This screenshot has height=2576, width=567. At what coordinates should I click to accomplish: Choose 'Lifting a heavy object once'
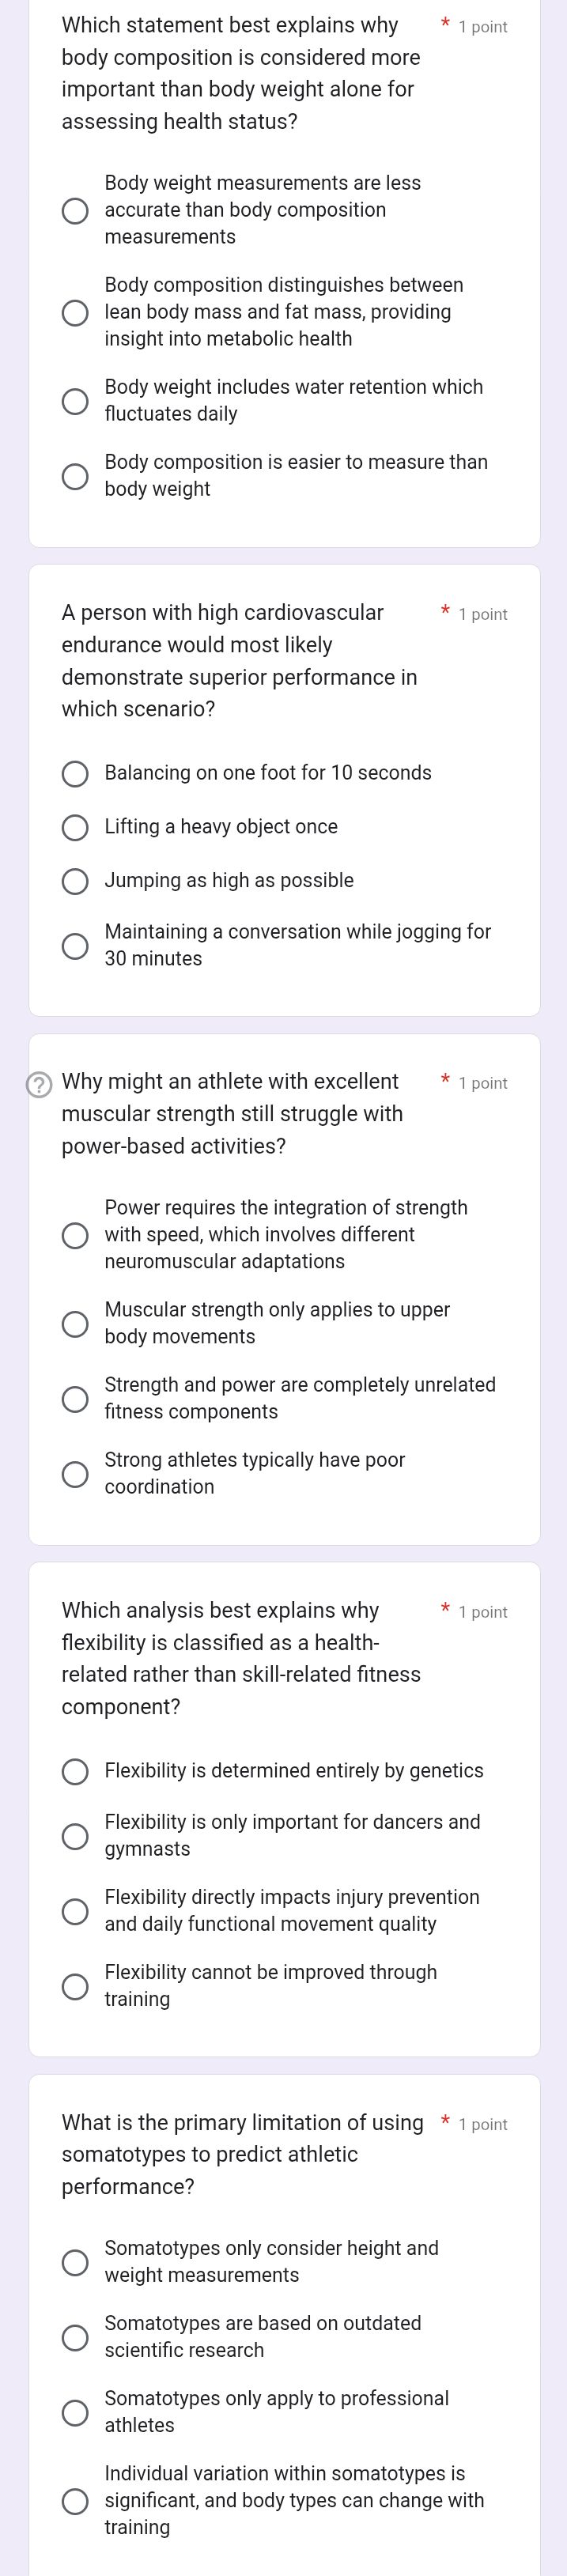[x=74, y=826]
